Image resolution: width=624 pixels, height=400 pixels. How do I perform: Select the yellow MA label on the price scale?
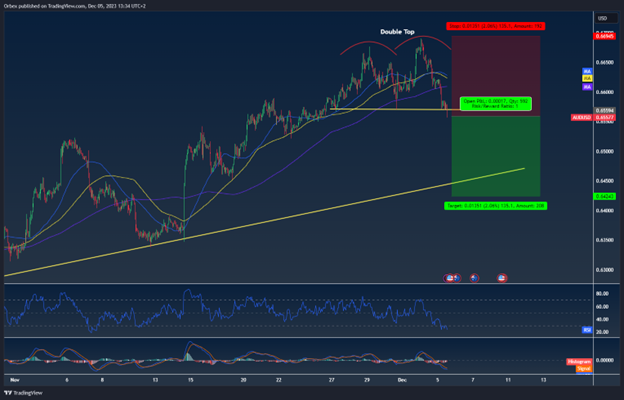[587, 78]
